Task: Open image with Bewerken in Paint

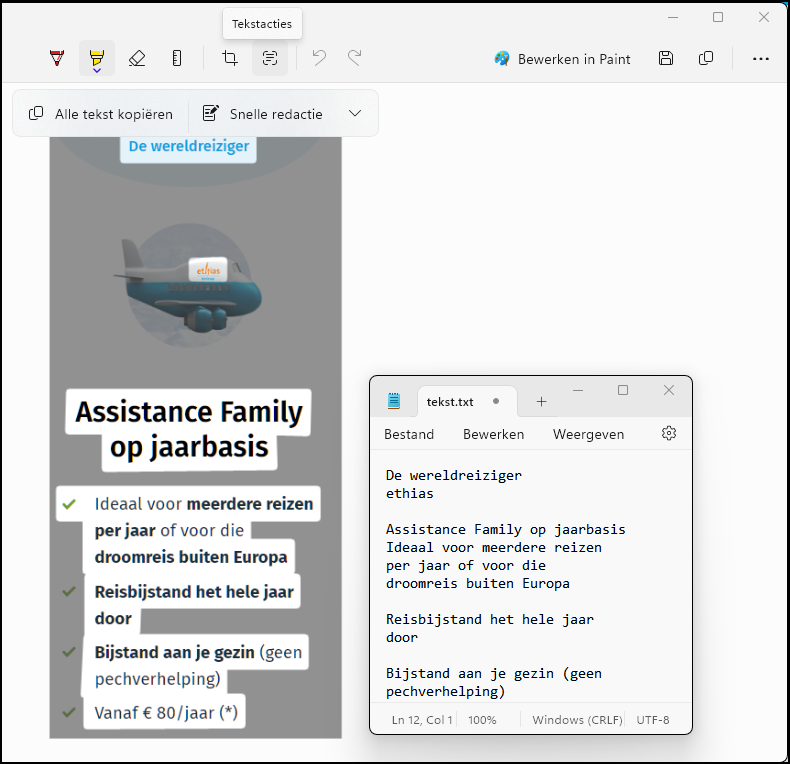Action: tap(562, 59)
